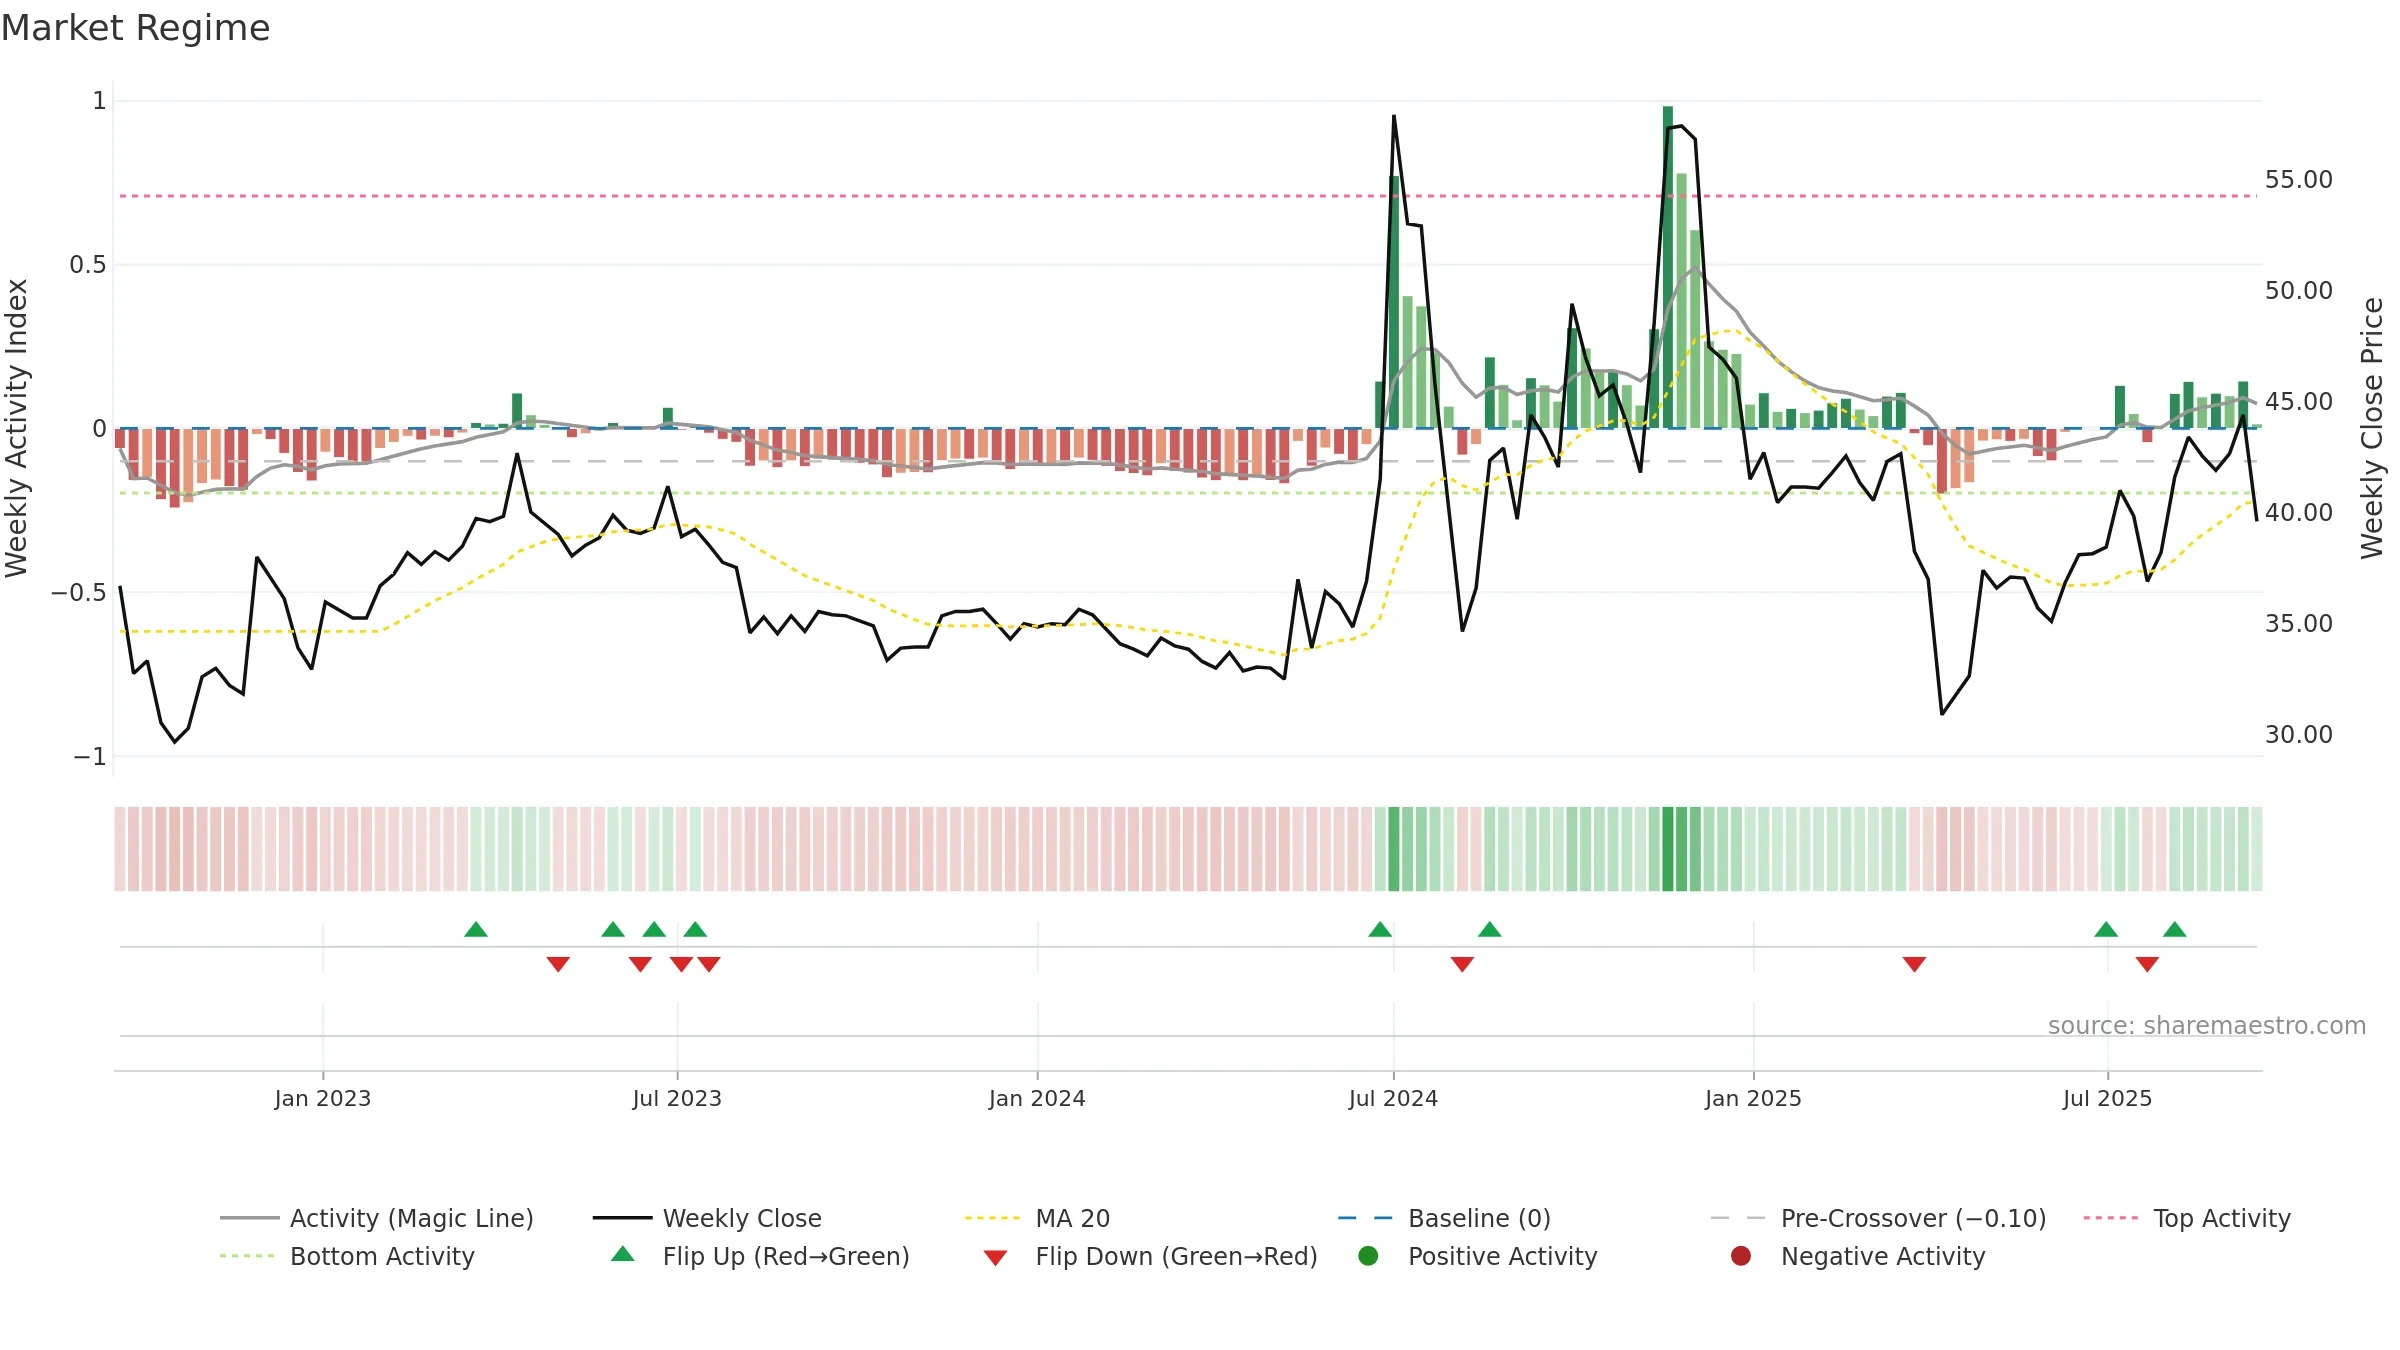The height and width of the screenshot is (1350, 2400).
Task: Click the 40.00 price axis label
Action: pyautogui.click(x=2298, y=513)
